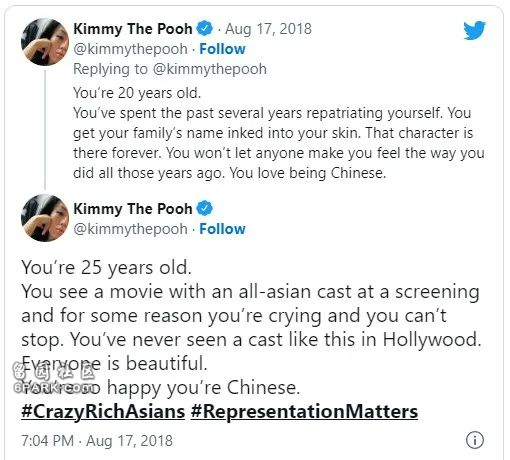
Task: Open the second tweet's profile avatar
Action: coord(45,218)
